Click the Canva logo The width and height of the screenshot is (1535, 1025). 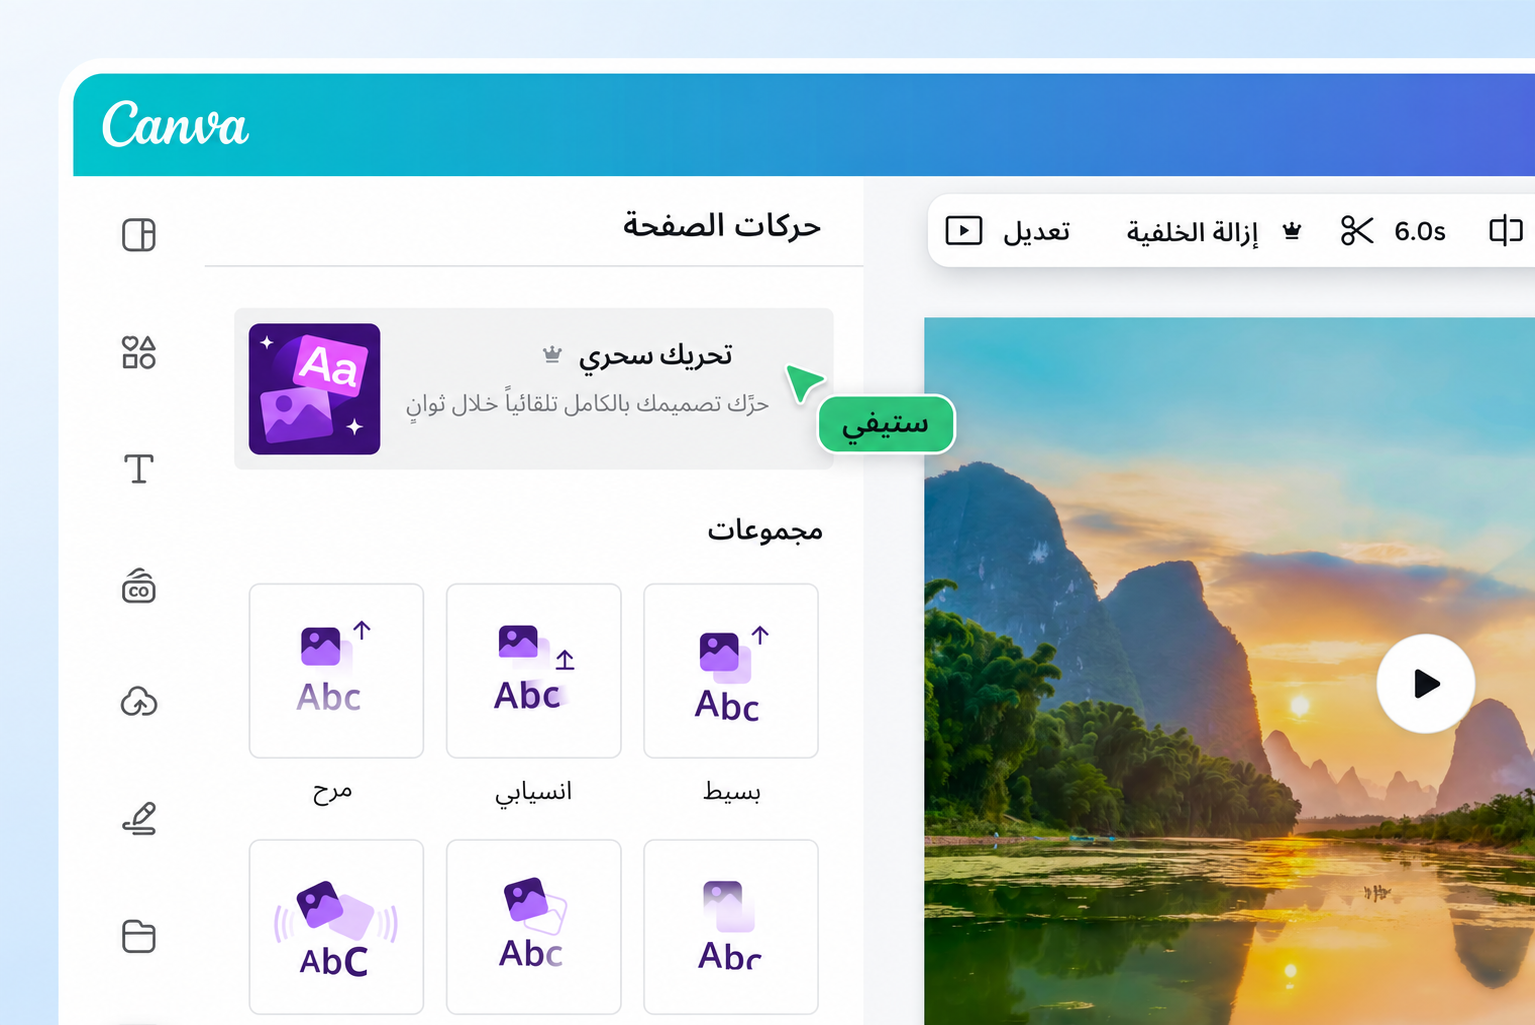175,125
